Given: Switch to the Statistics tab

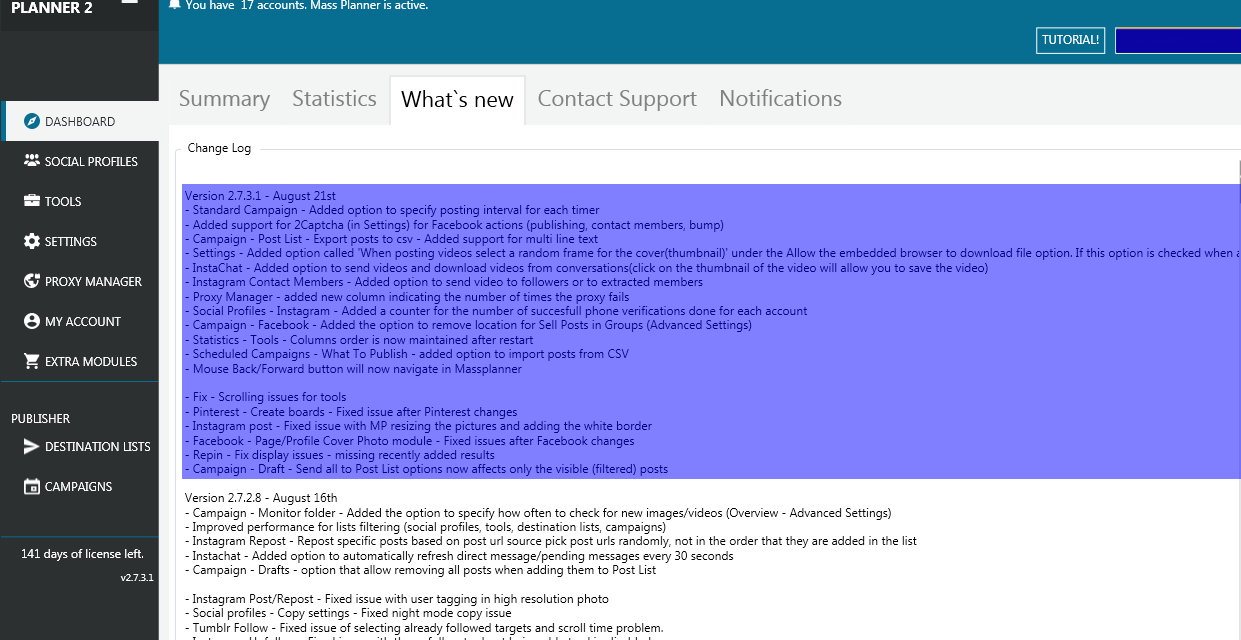Looking at the screenshot, I should tap(333, 98).
